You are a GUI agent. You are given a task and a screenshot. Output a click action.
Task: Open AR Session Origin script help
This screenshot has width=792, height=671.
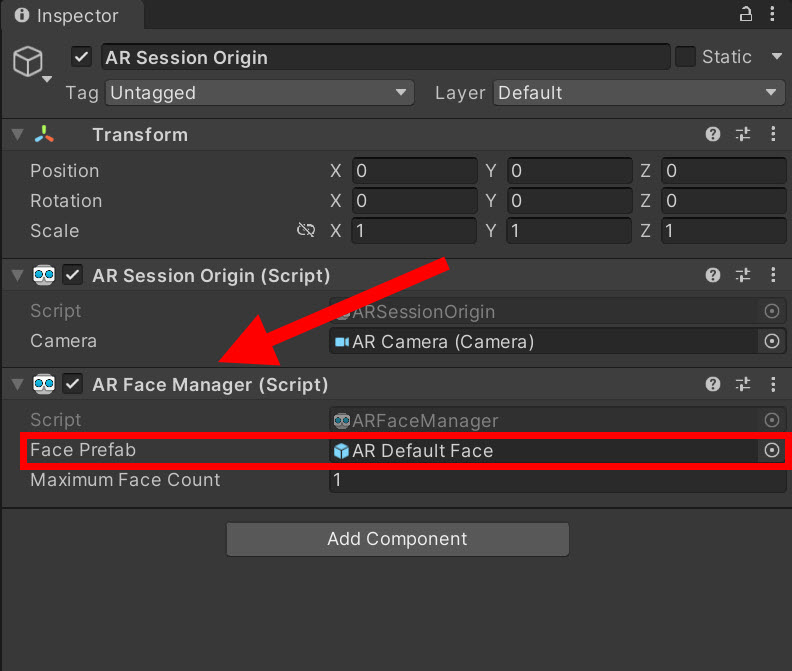click(713, 275)
